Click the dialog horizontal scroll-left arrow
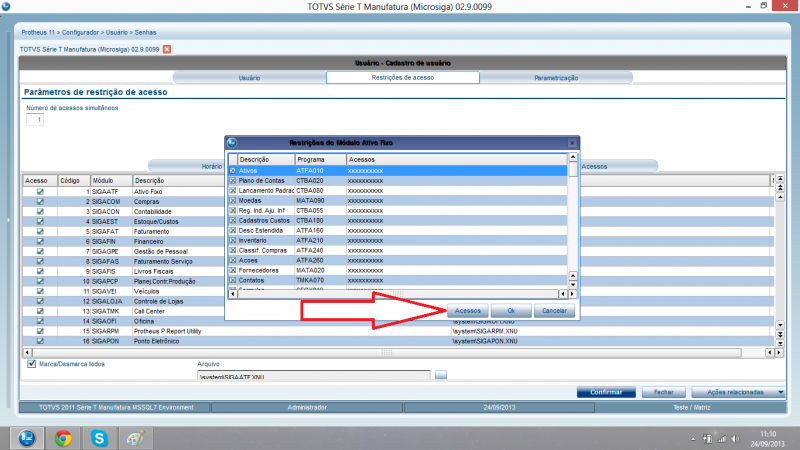The width and height of the screenshot is (800, 450). (233, 294)
